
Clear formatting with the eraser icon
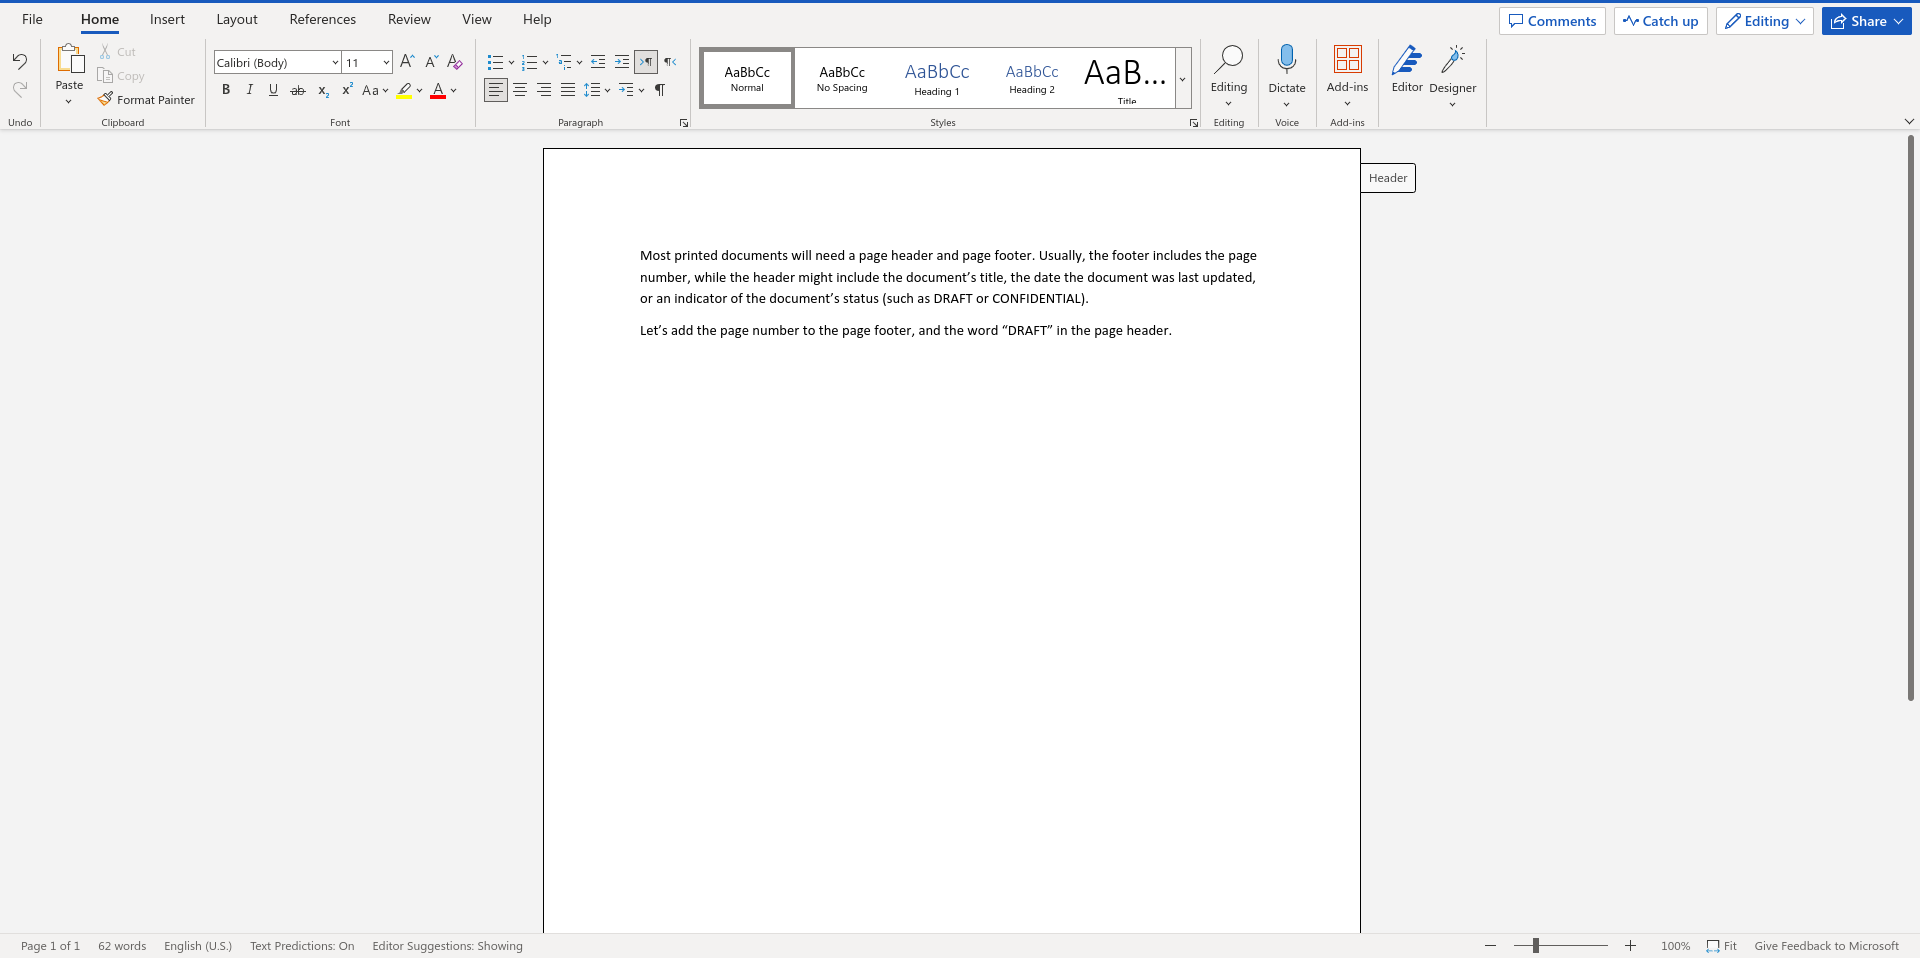pyautogui.click(x=455, y=62)
